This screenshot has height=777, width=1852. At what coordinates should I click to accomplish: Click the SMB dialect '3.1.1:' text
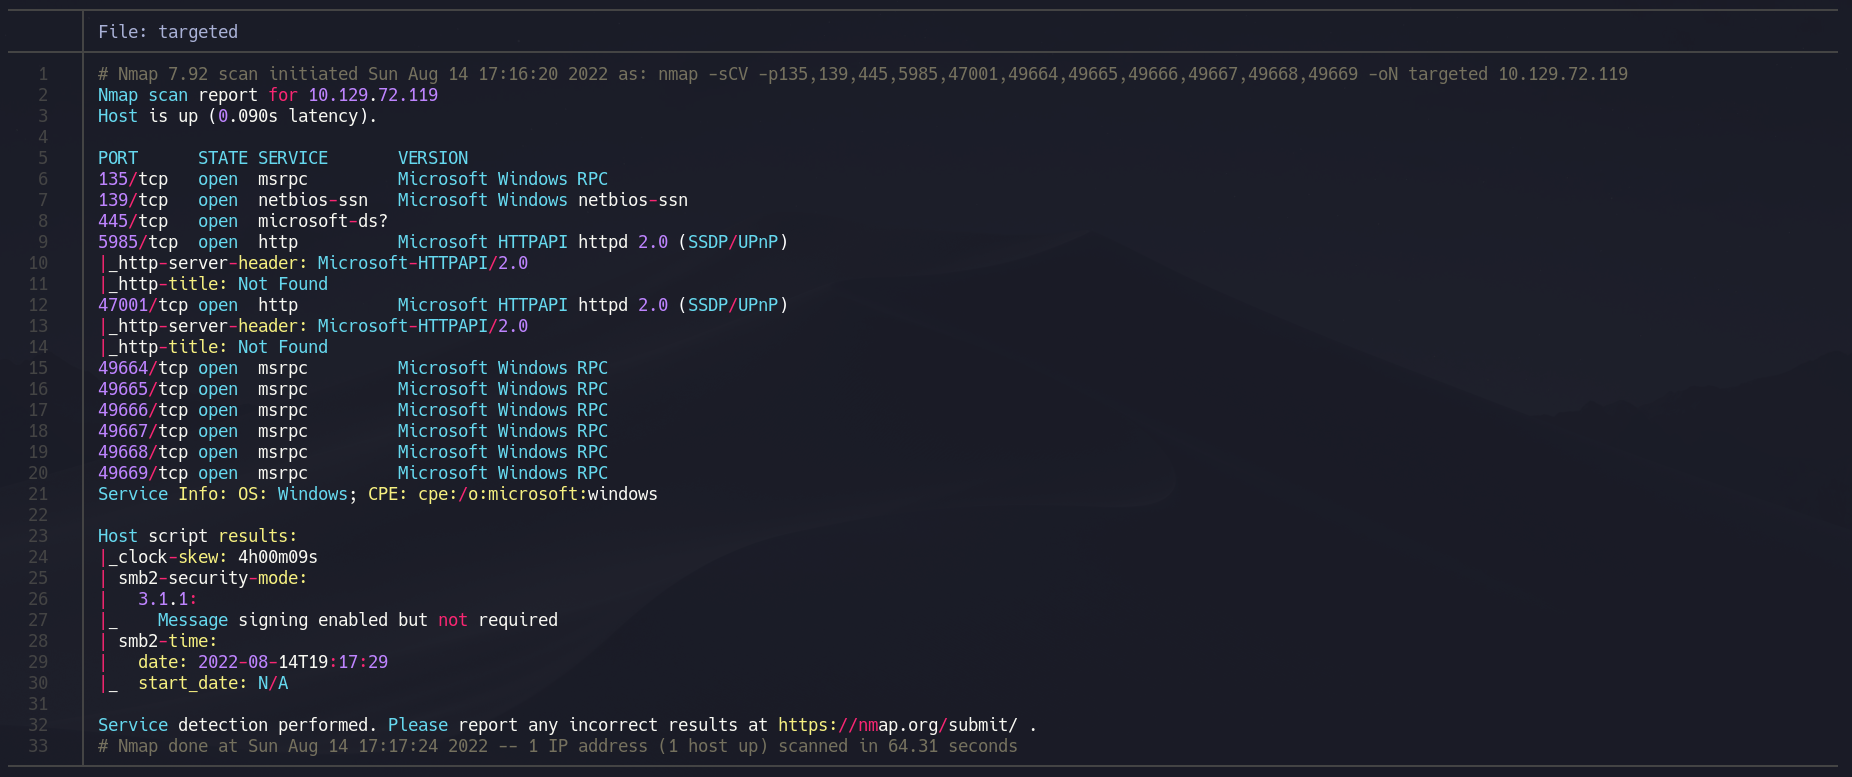[x=168, y=599]
